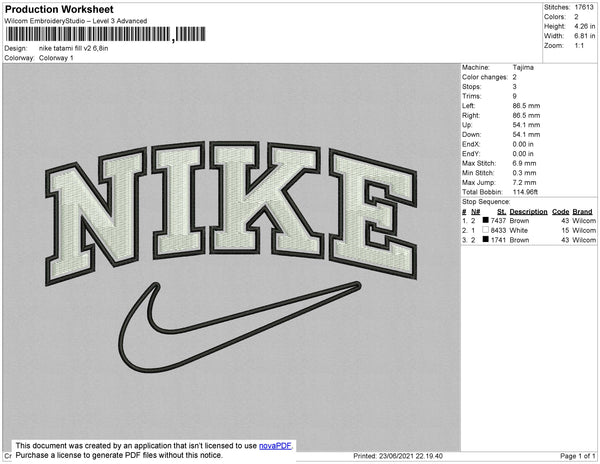Select the 'Colorway 1' value

point(56,58)
